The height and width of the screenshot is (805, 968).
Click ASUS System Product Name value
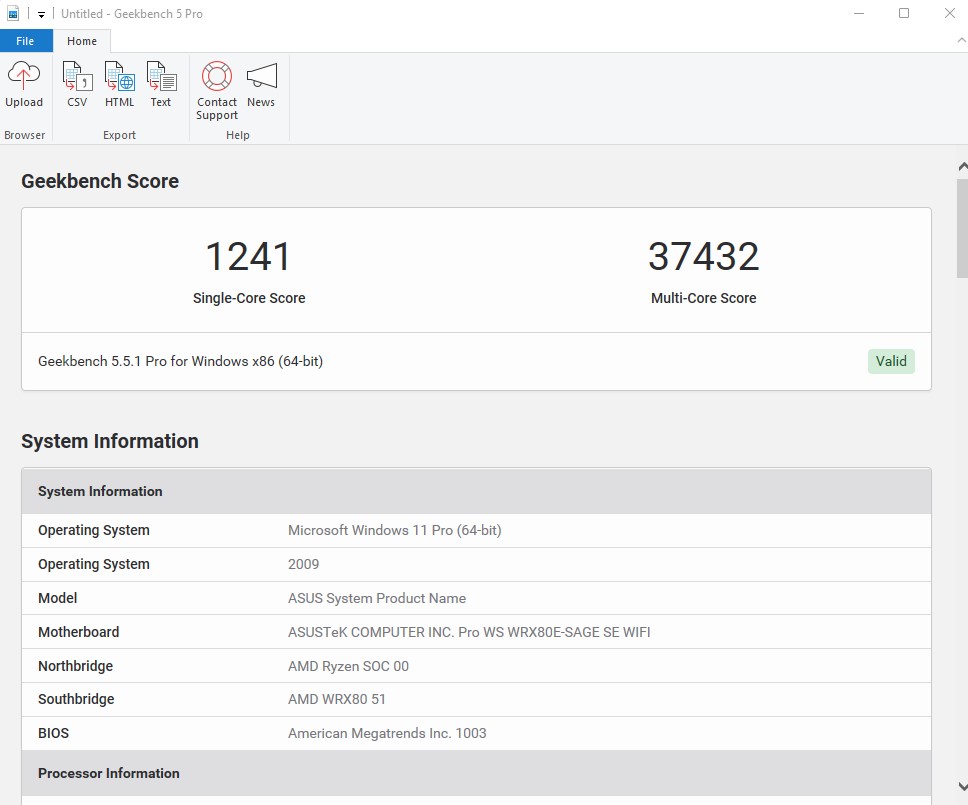377,598
